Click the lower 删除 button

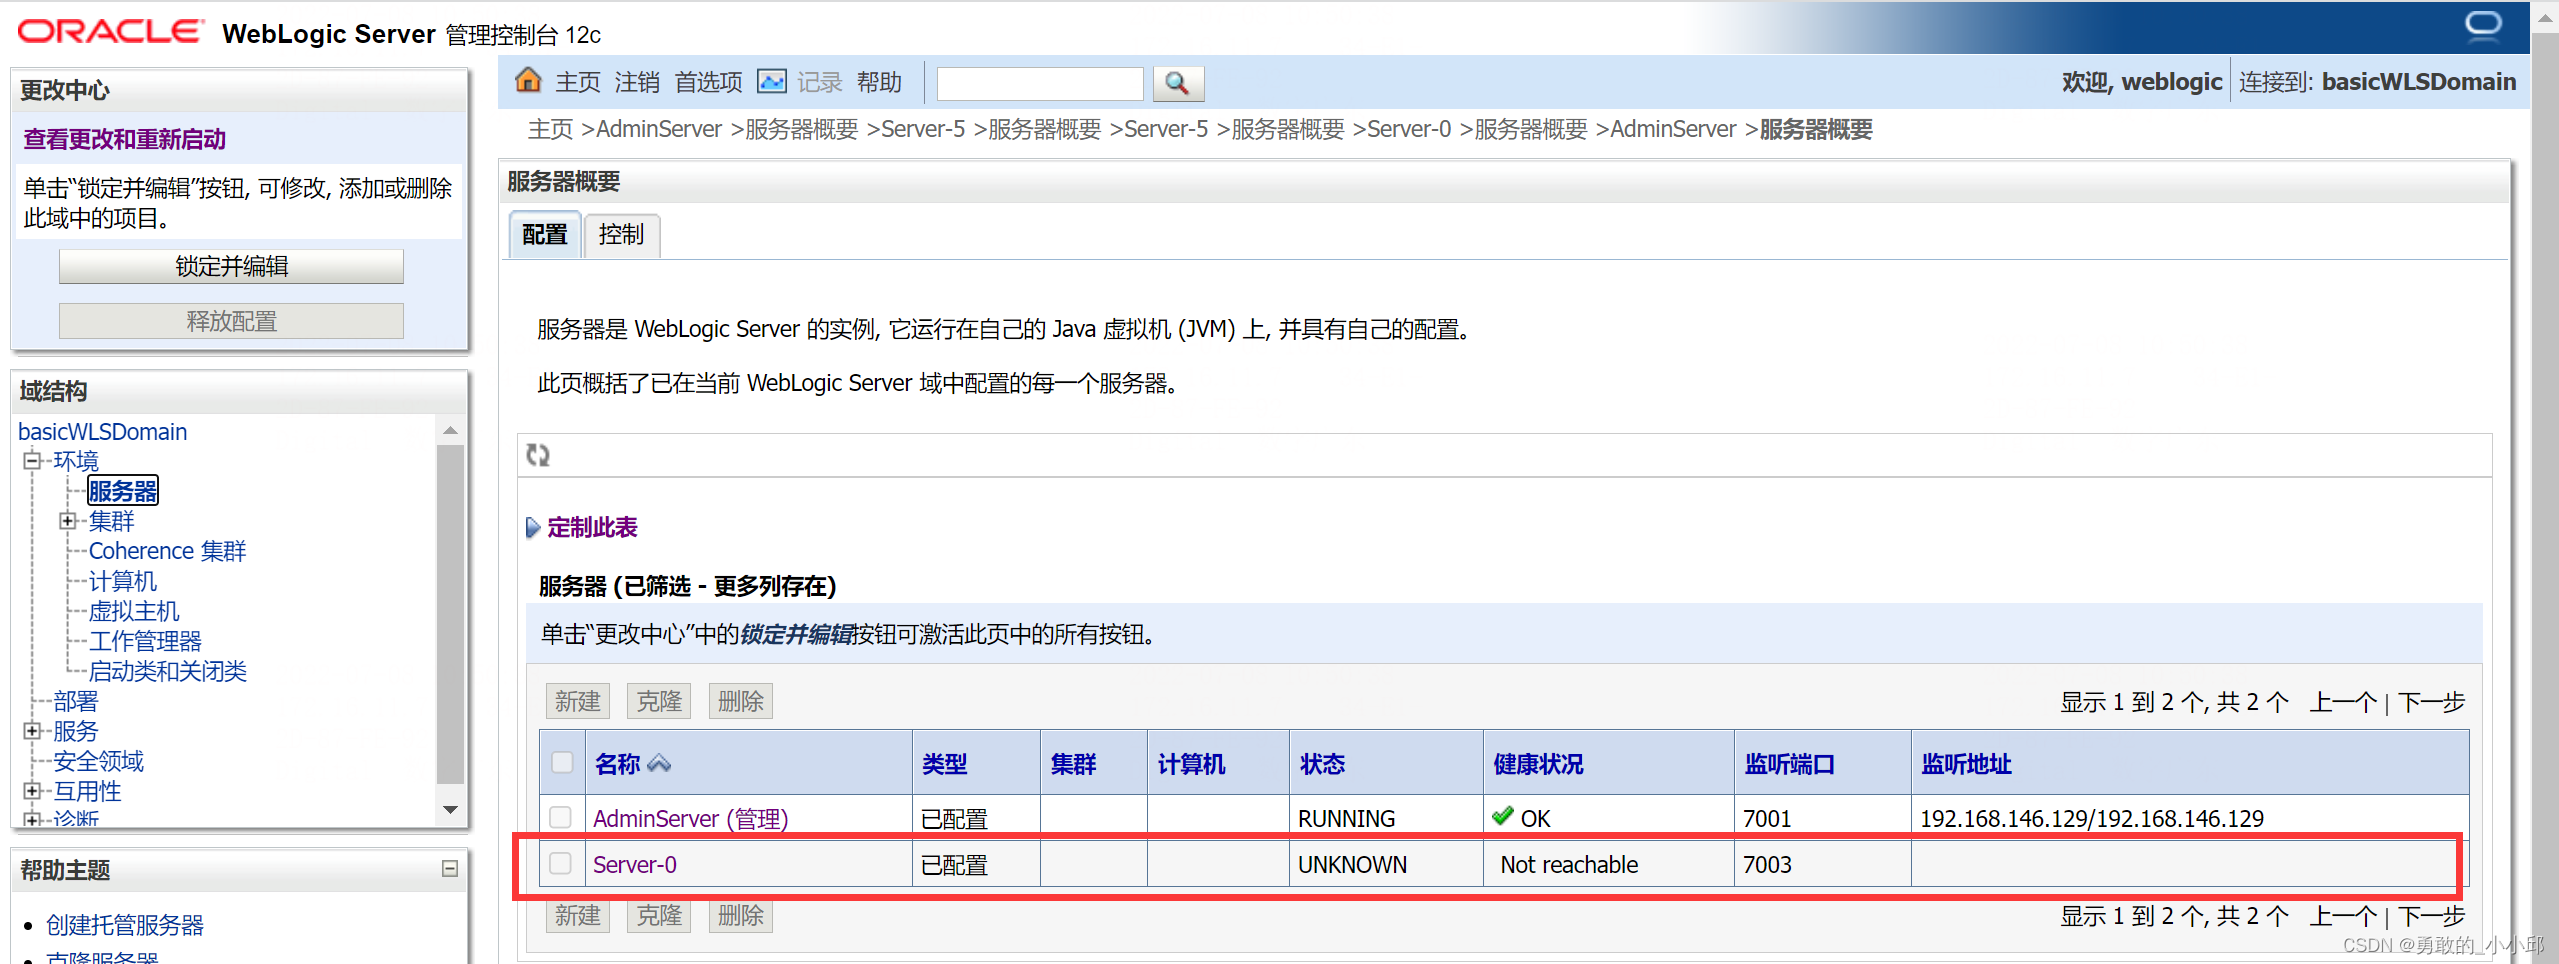[741, 915]
